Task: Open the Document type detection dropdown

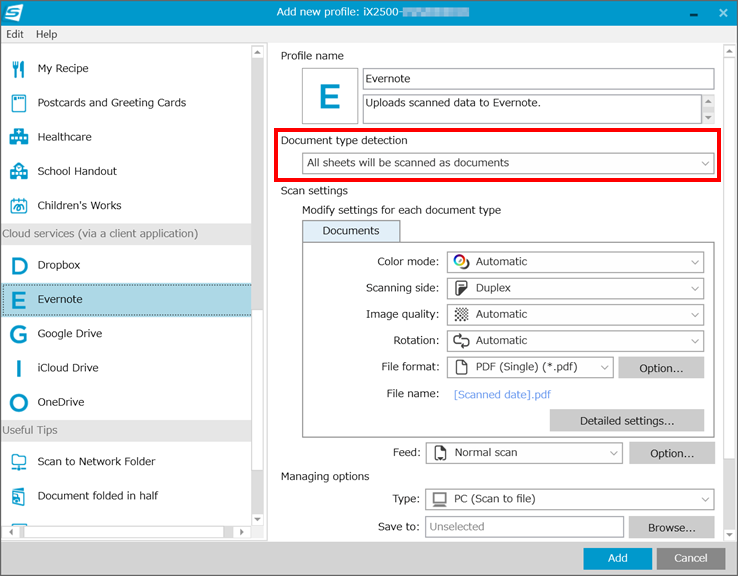Action: 508,163
